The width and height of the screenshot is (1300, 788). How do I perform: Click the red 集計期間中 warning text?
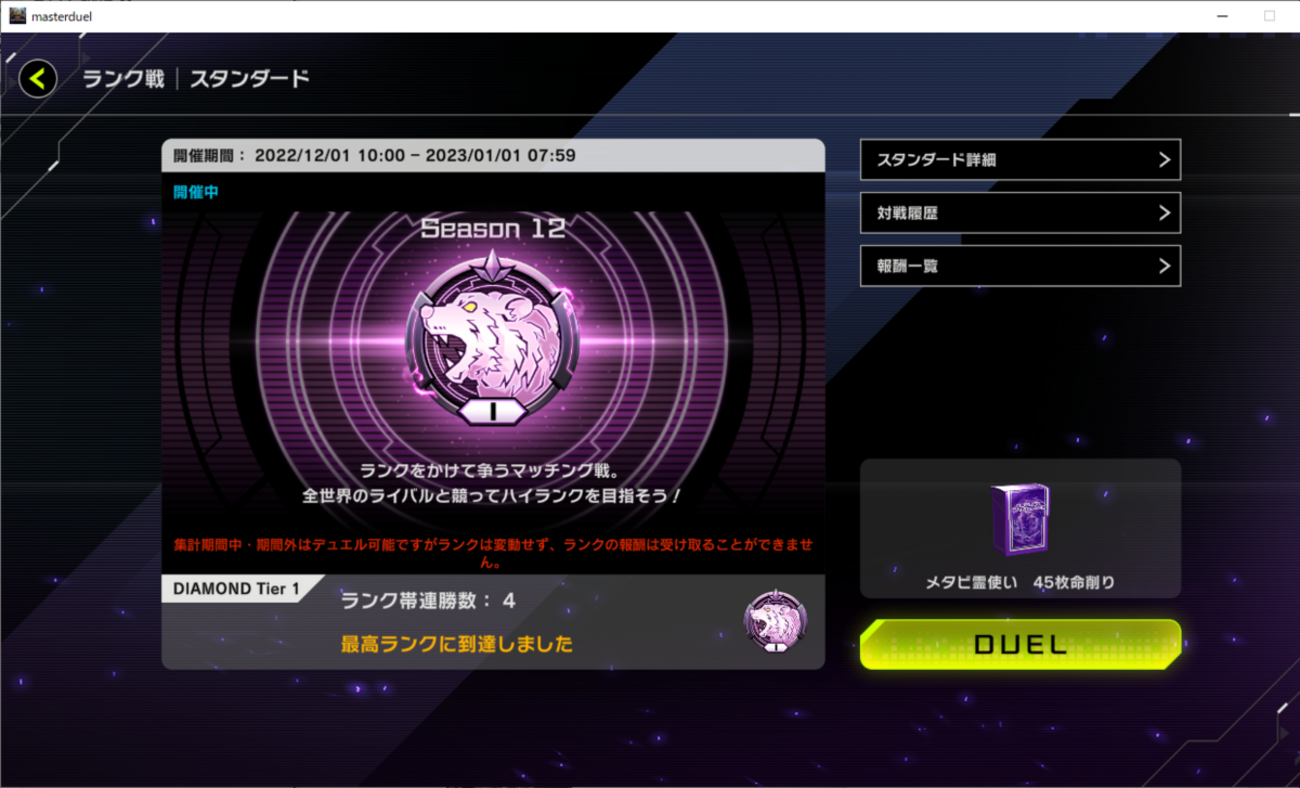click(x=493, y=553)
